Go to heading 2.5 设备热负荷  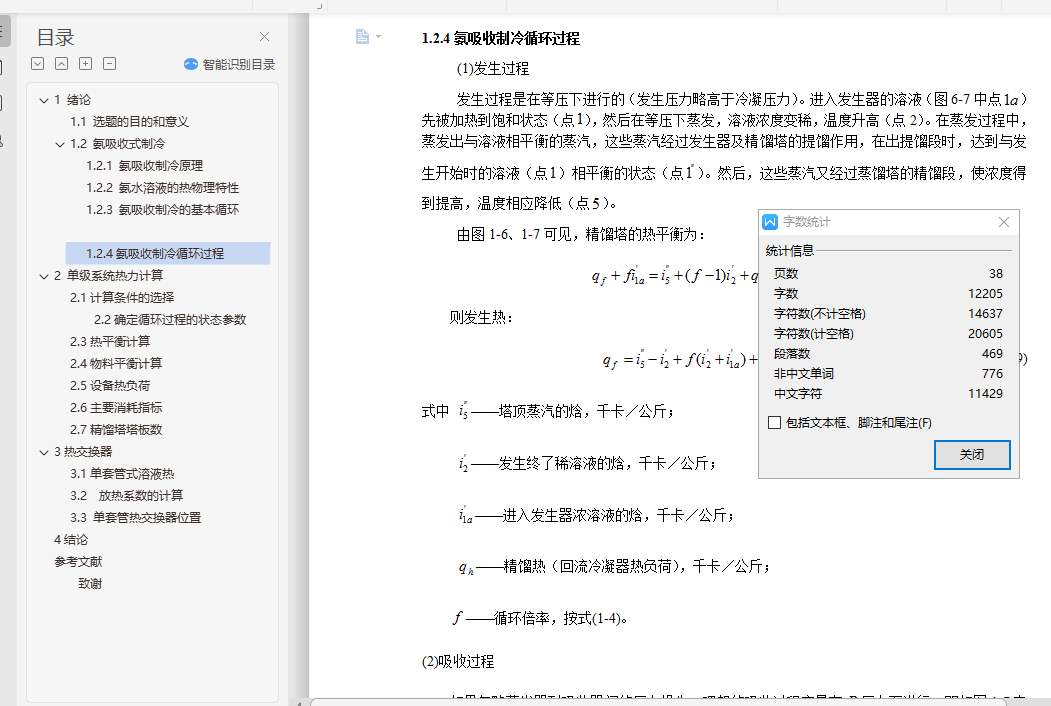click(x=110, y=386)
